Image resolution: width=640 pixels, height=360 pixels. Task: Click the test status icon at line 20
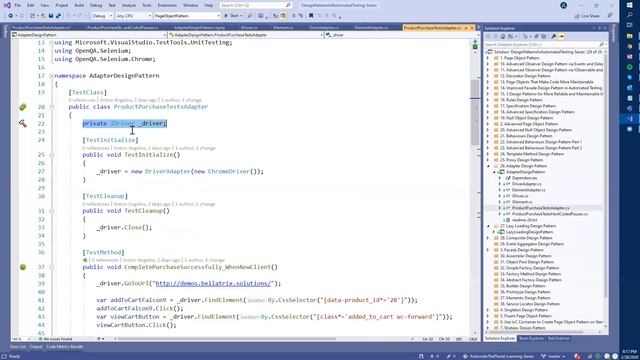click(x=23, y=107)
